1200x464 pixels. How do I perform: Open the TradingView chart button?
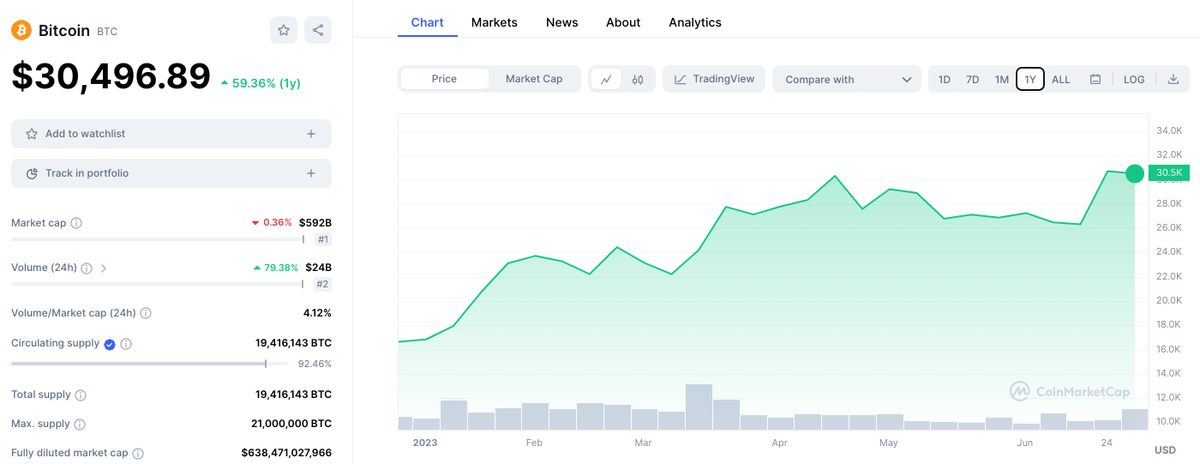coord(714,79)
